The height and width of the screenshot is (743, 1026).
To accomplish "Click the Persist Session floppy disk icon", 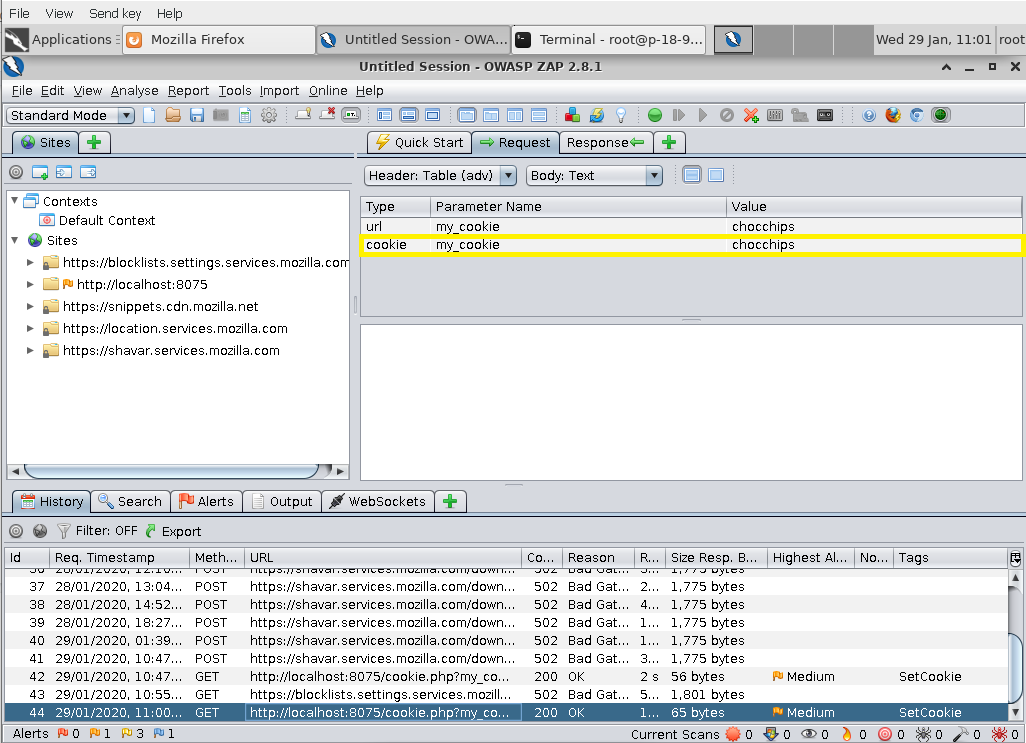I will pos(197,115).
